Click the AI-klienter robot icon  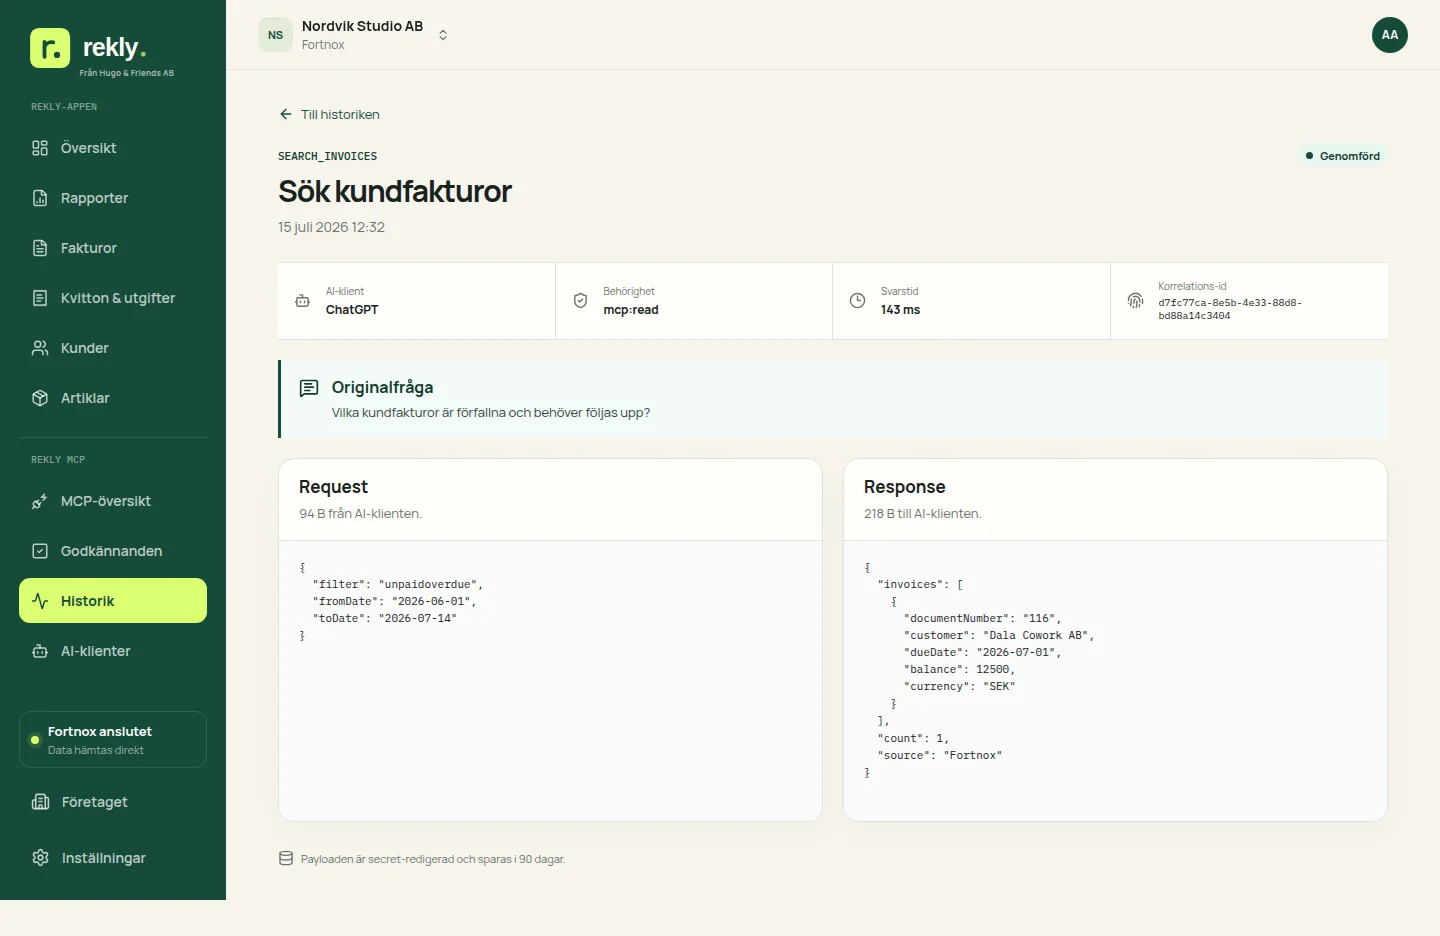click(x=40, y=651)
